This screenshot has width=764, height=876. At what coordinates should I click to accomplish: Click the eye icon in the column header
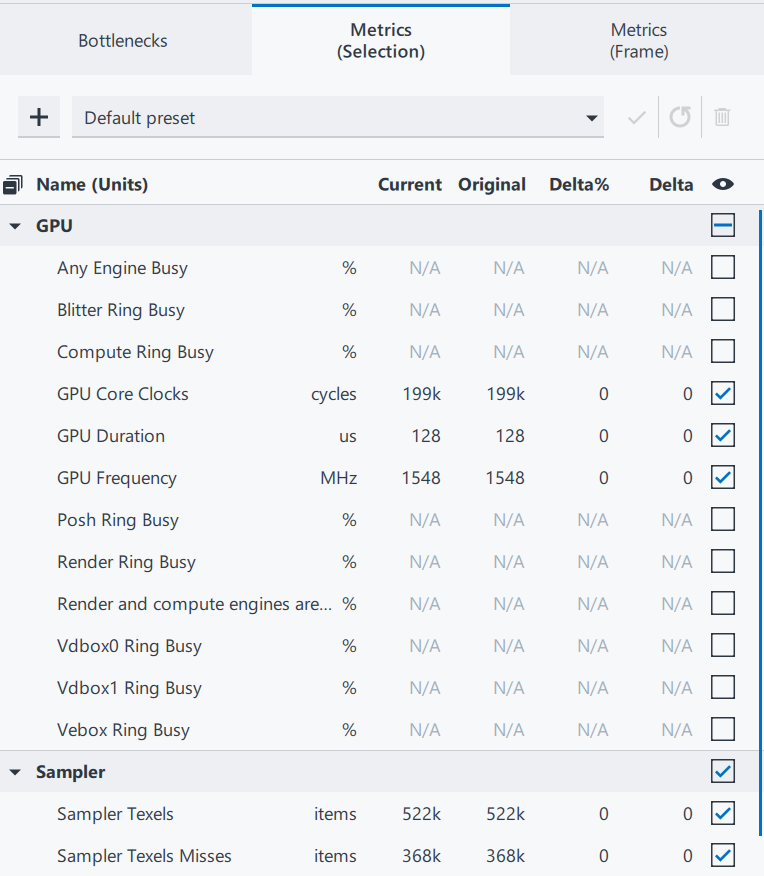click(x=722, y=184)
